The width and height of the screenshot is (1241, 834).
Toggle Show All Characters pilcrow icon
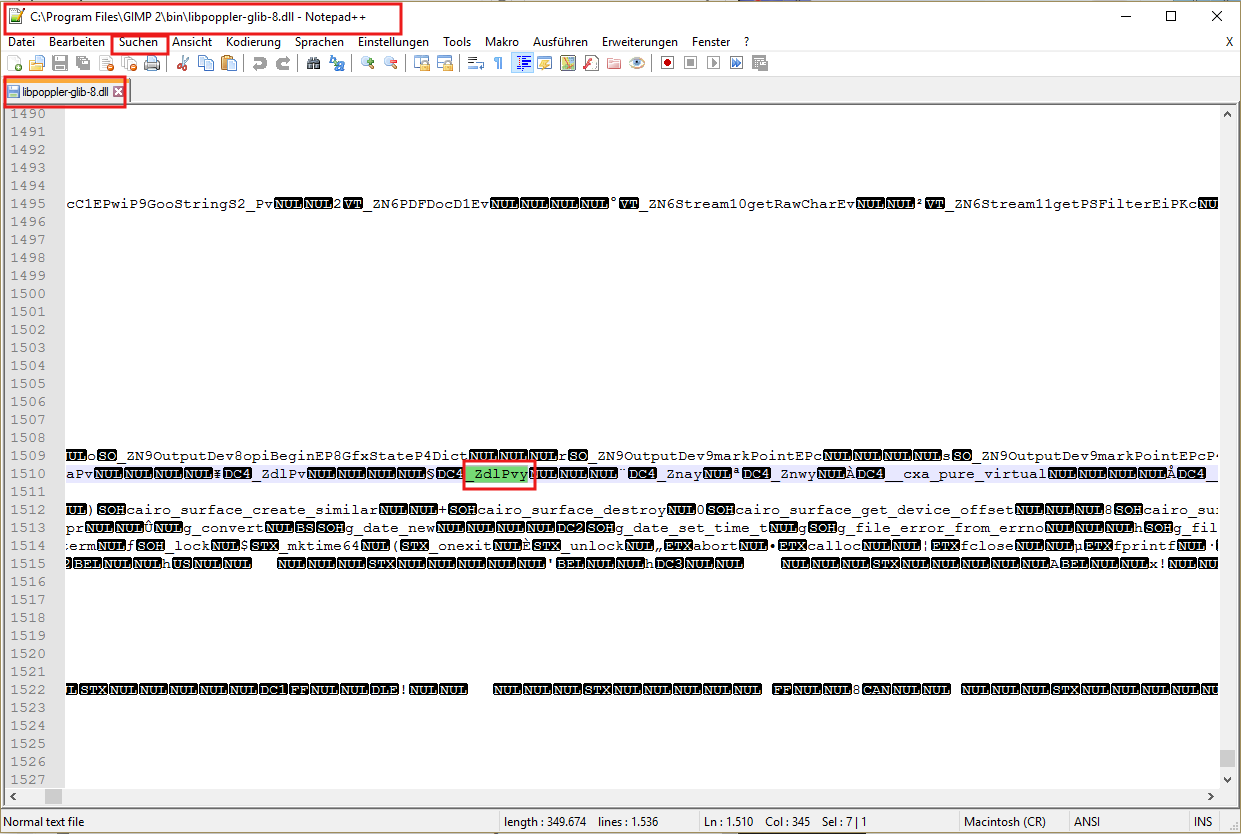(x=499, y=63)
